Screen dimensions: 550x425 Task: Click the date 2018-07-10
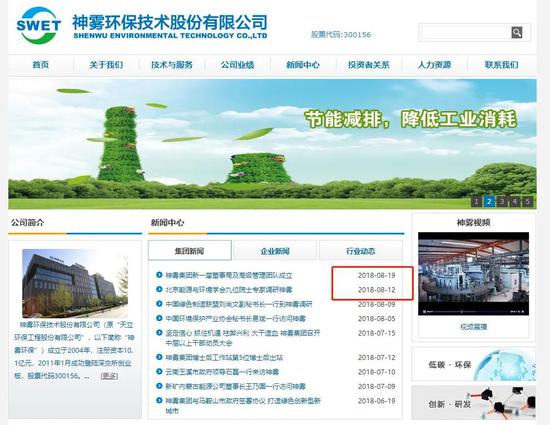click(x=377, y=372)
